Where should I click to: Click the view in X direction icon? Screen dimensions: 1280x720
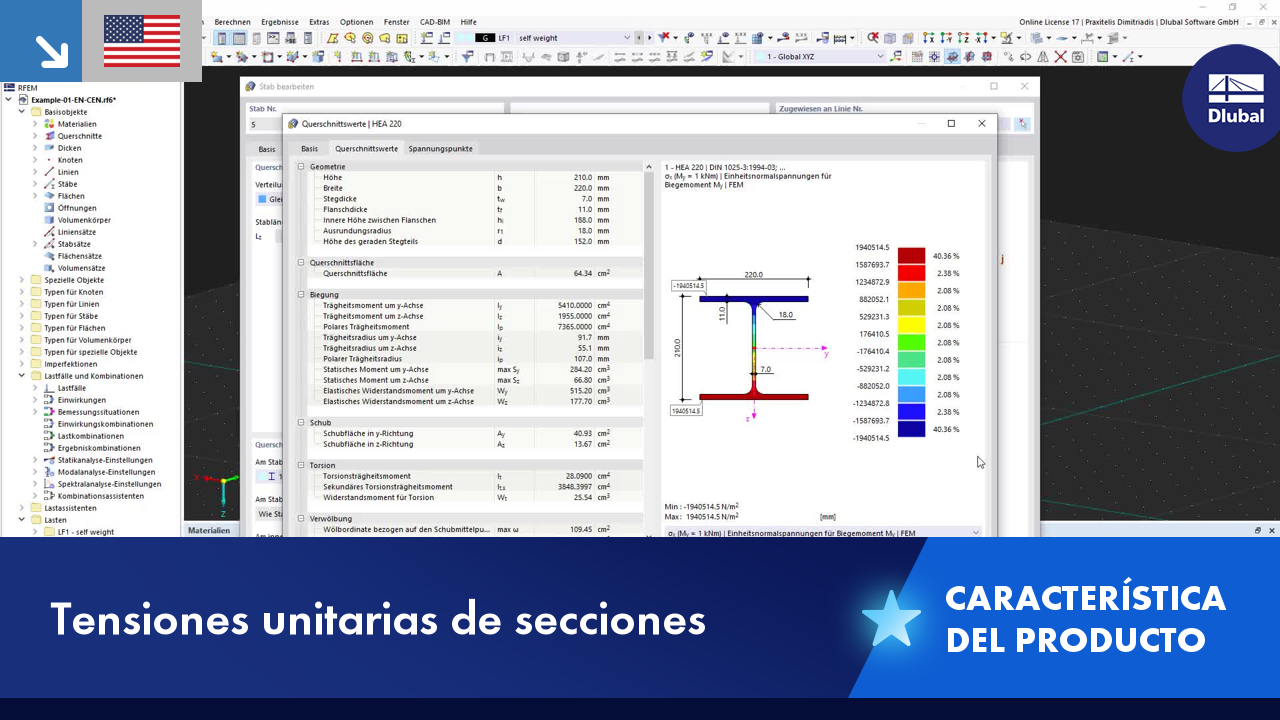(929, 38)
